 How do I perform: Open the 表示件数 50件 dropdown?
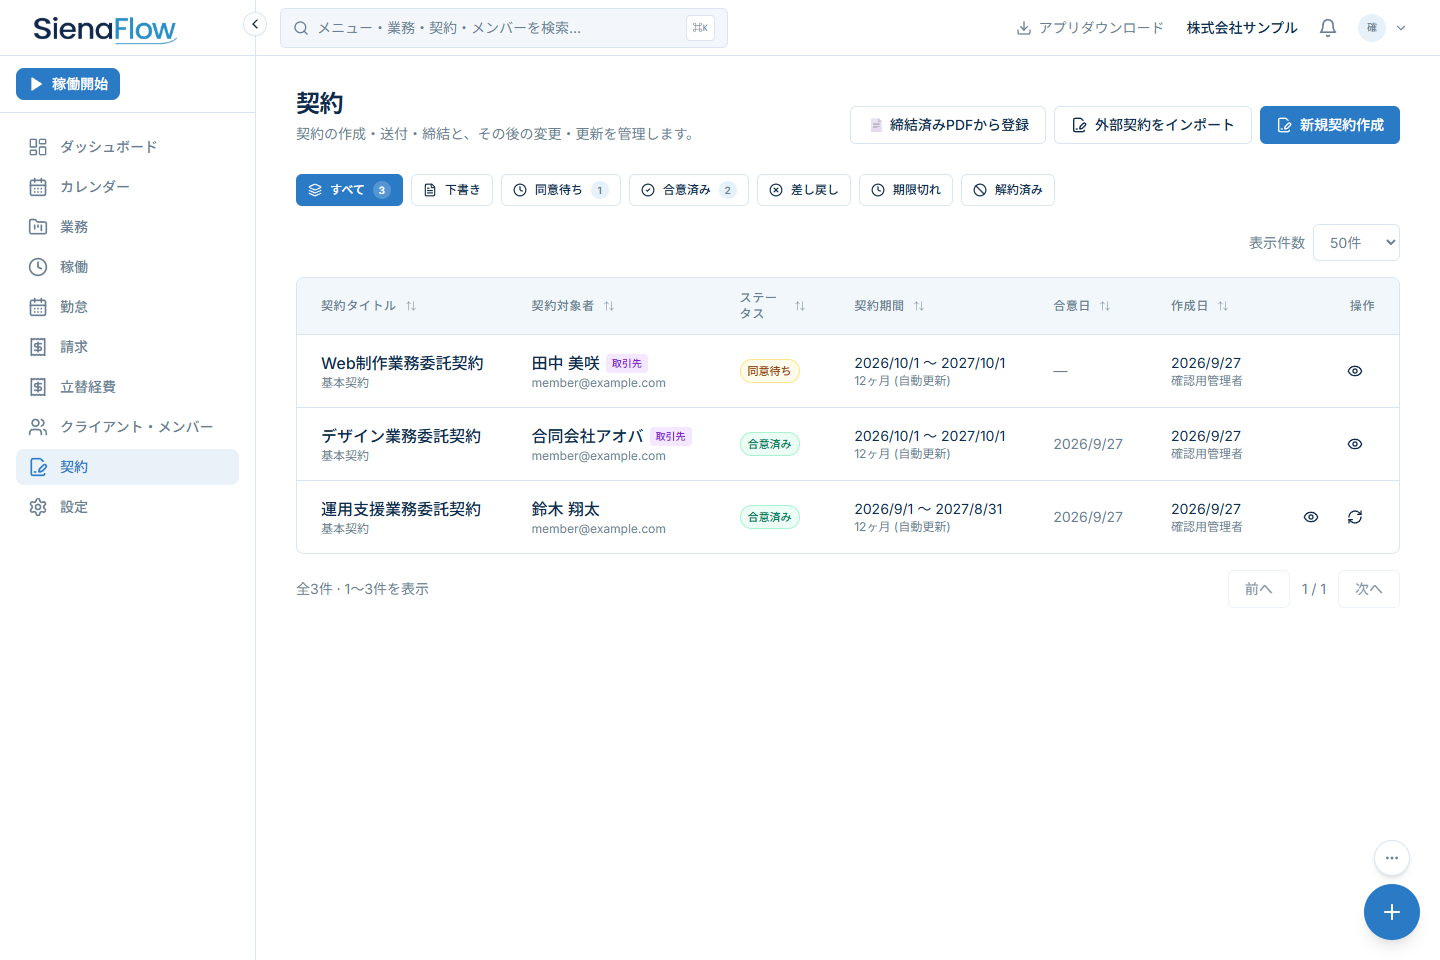tap(1356, 243)
